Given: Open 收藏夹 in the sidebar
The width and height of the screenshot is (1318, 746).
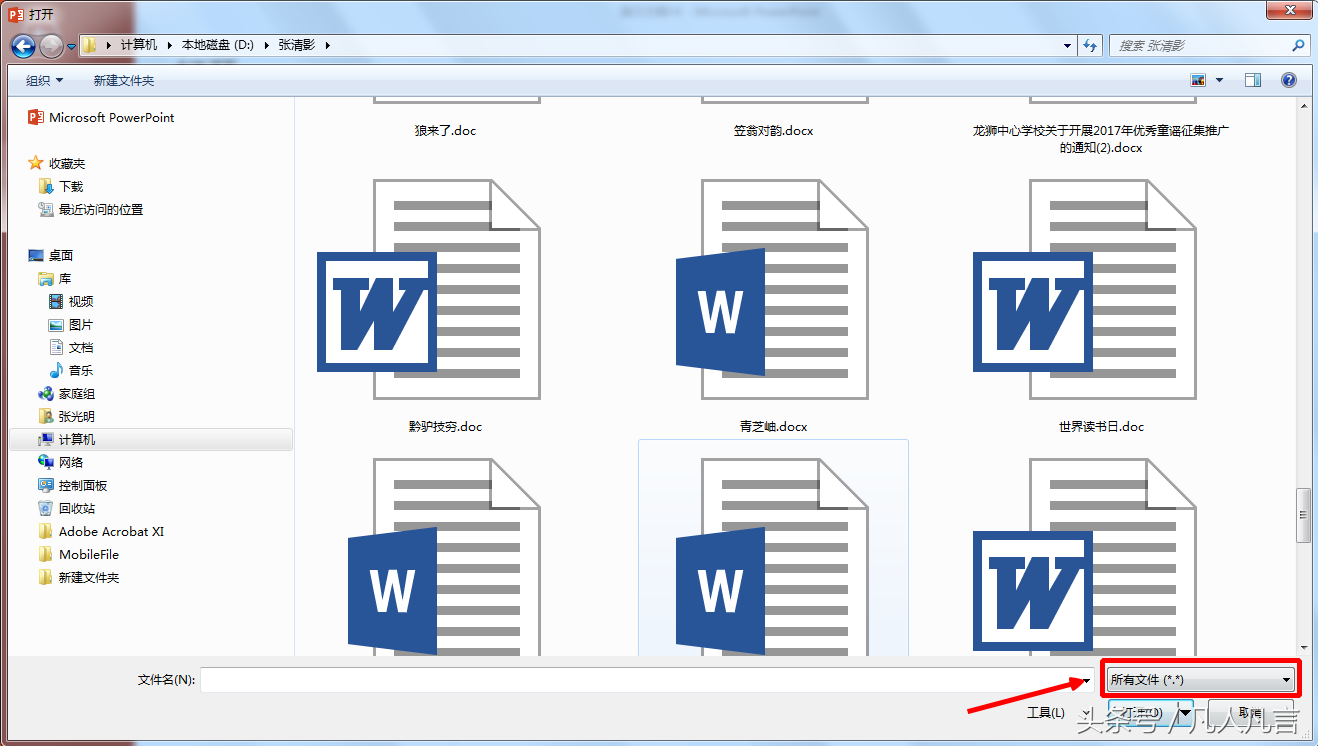Looking at the screenshot, I should [57, 163].
